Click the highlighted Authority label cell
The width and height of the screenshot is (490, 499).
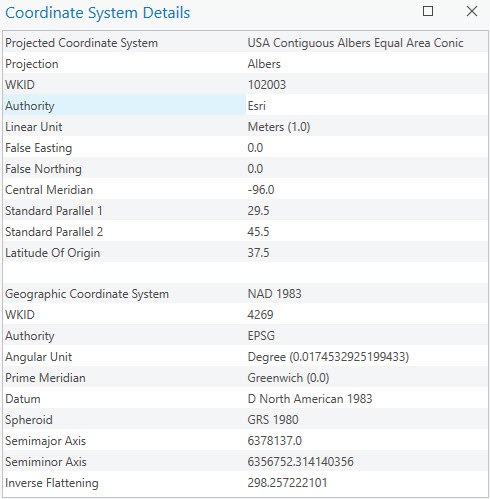(x=124, y=106)
